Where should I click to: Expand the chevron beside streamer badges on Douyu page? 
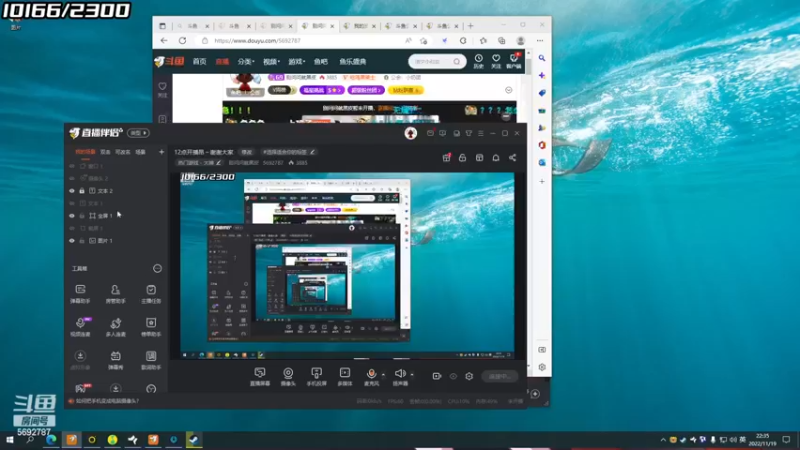[x=509, y=90]
